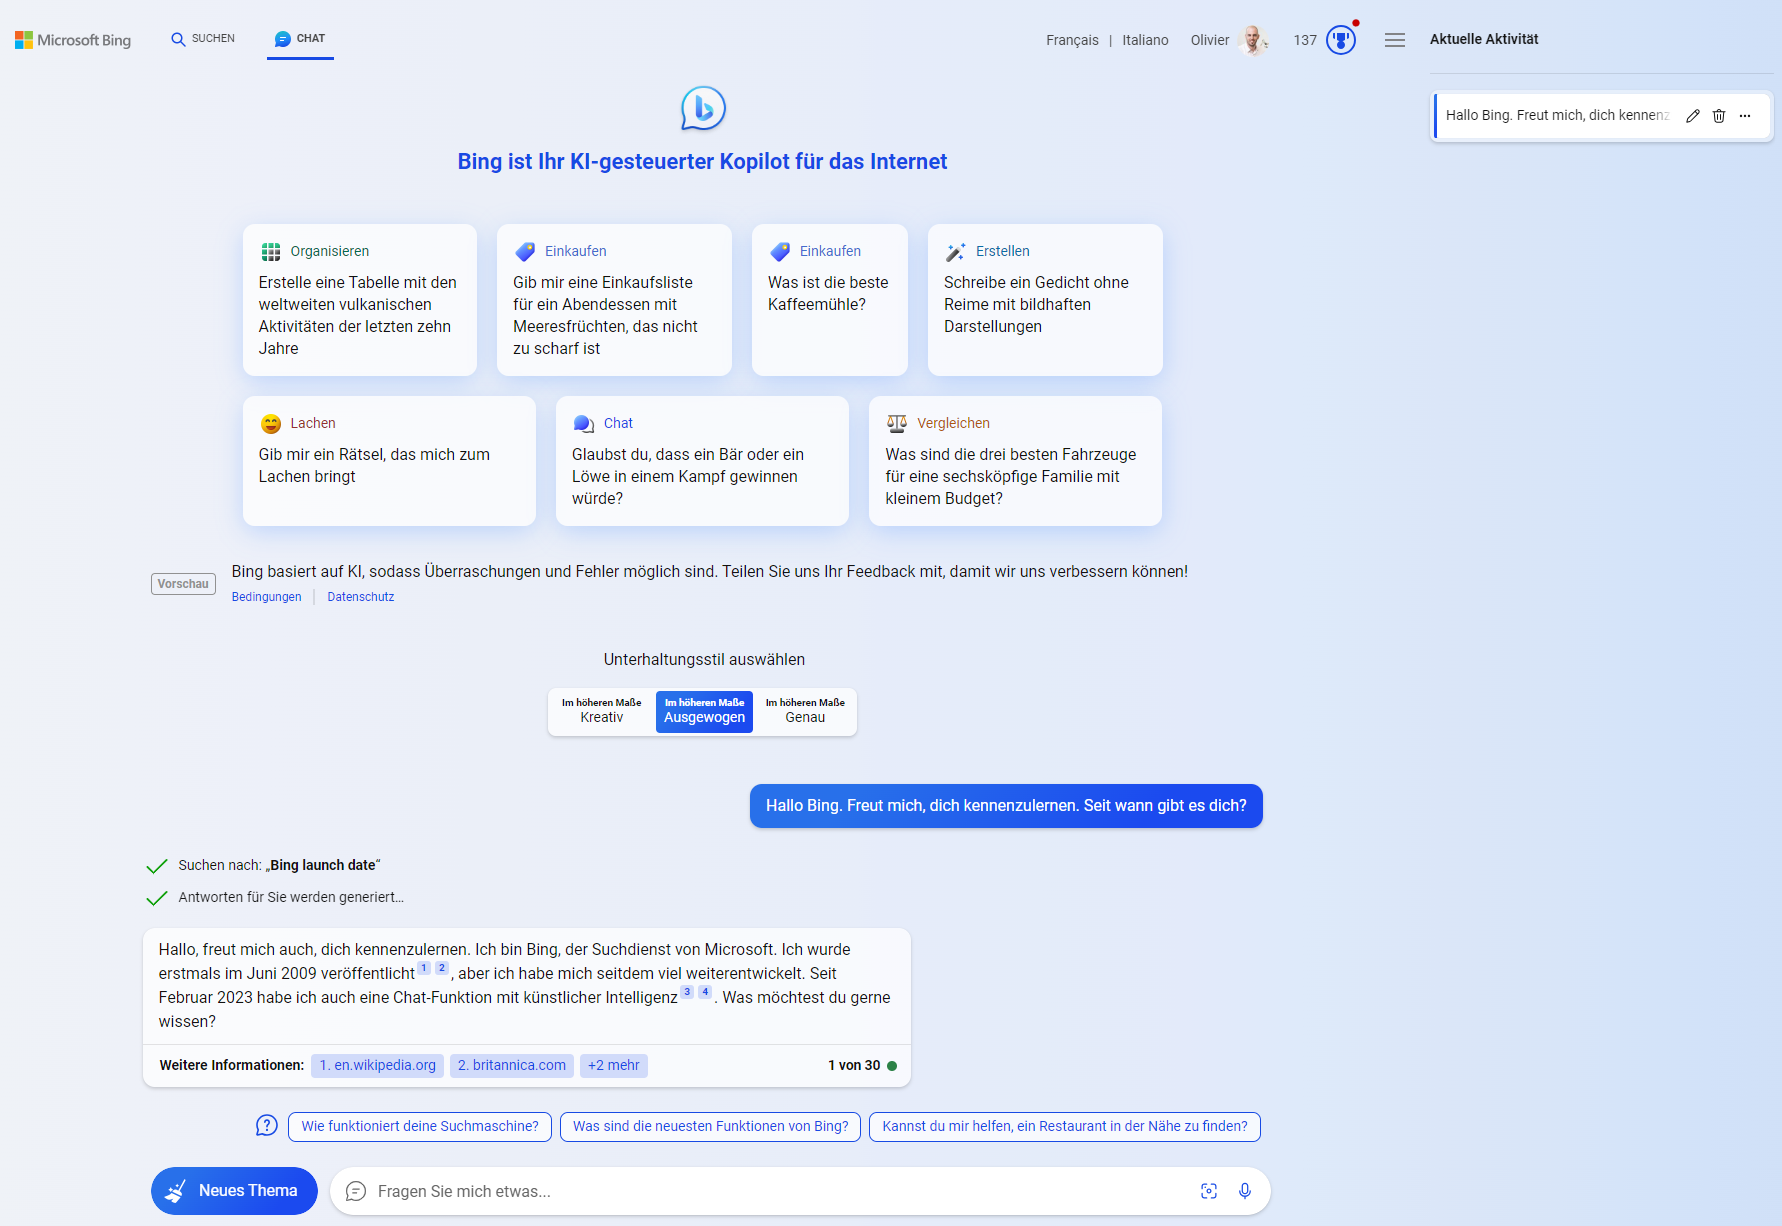Open the SUCHEN search tab
The height and width of the screenshot is (1226, 1782).
[x=203, y=39]
